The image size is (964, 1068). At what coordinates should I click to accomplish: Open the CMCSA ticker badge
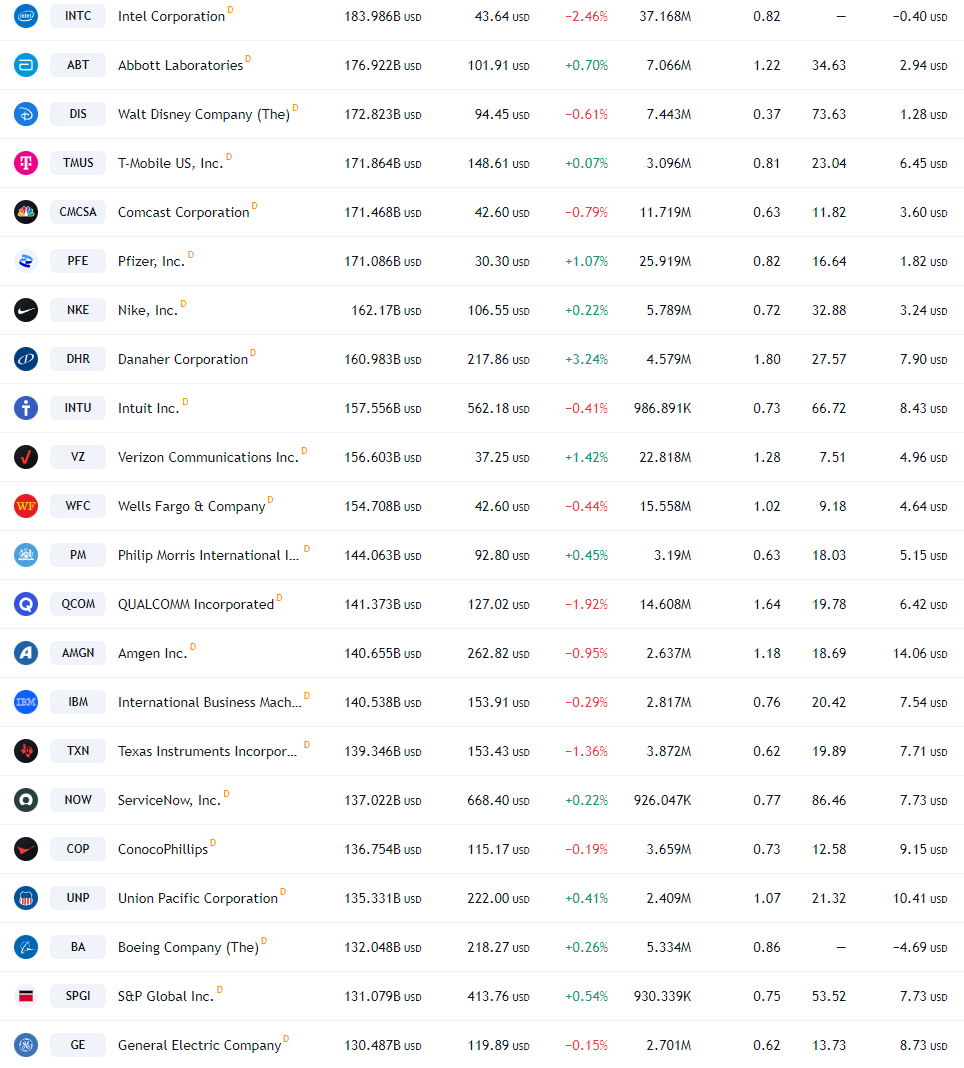(x=78, y=212)
